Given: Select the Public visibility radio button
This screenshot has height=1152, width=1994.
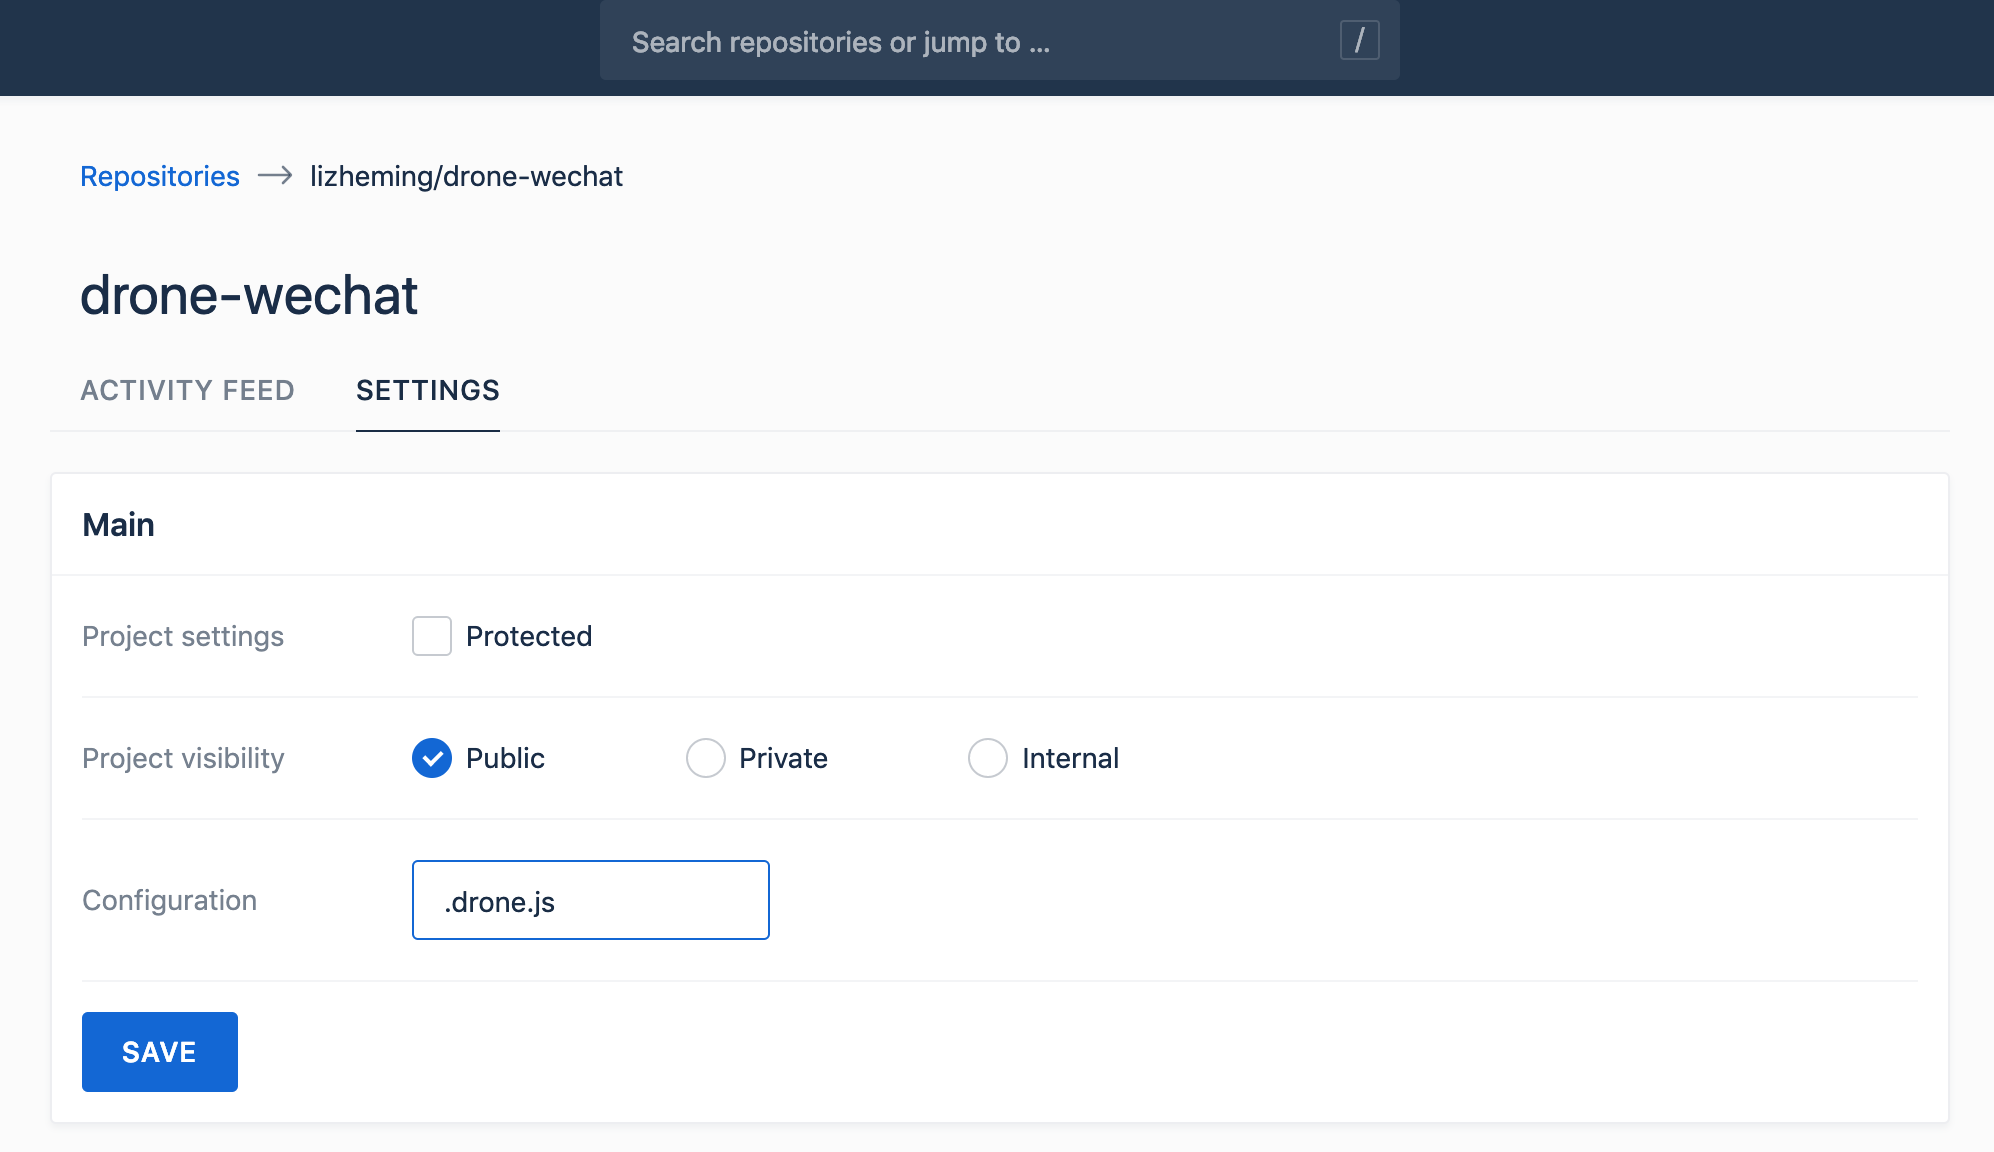Looking at the screenshot, I should click(432, 758).
